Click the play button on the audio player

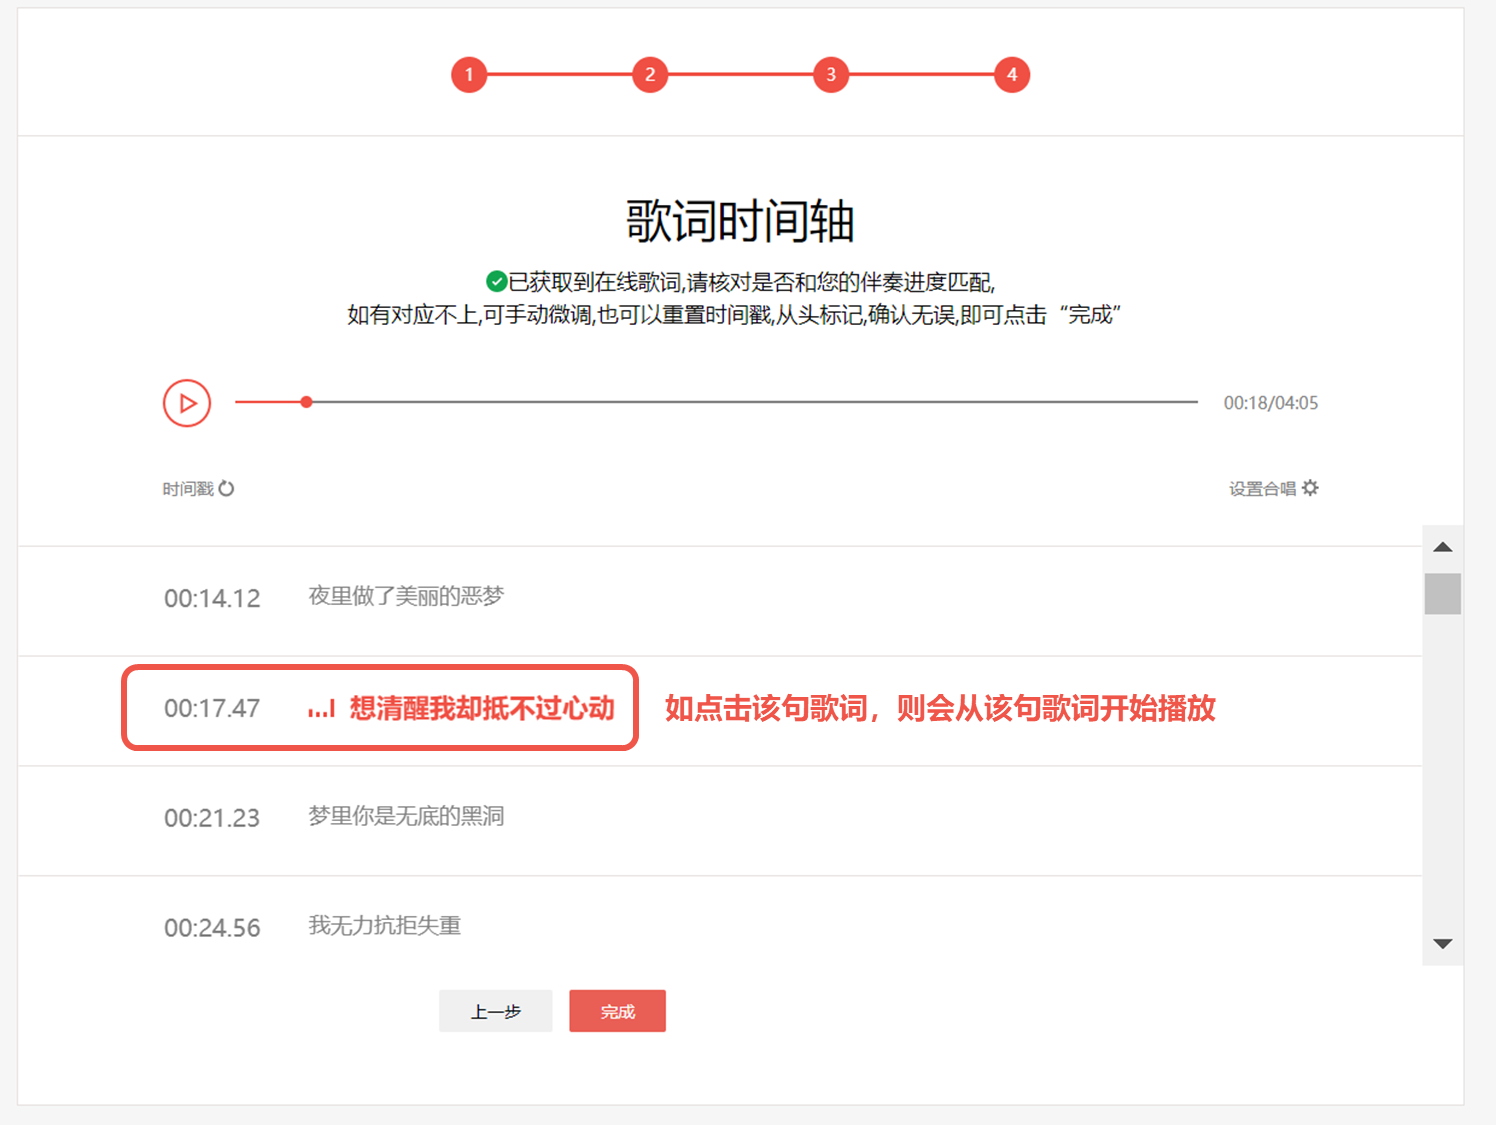[x=186, y=403]
